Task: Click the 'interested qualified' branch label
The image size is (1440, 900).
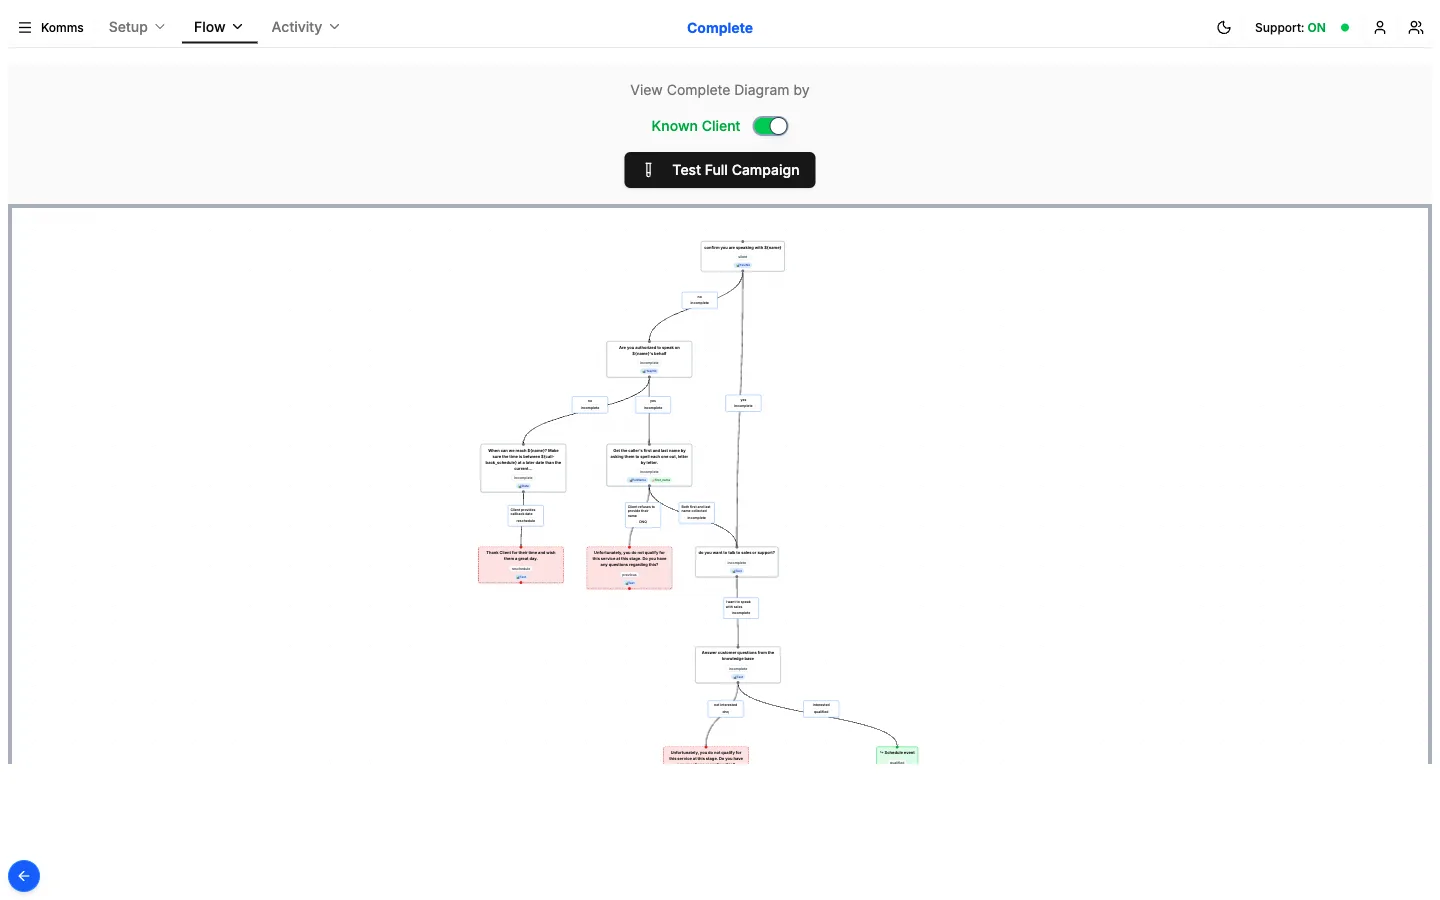Action: pyautogui.click(x=821, y=708)
